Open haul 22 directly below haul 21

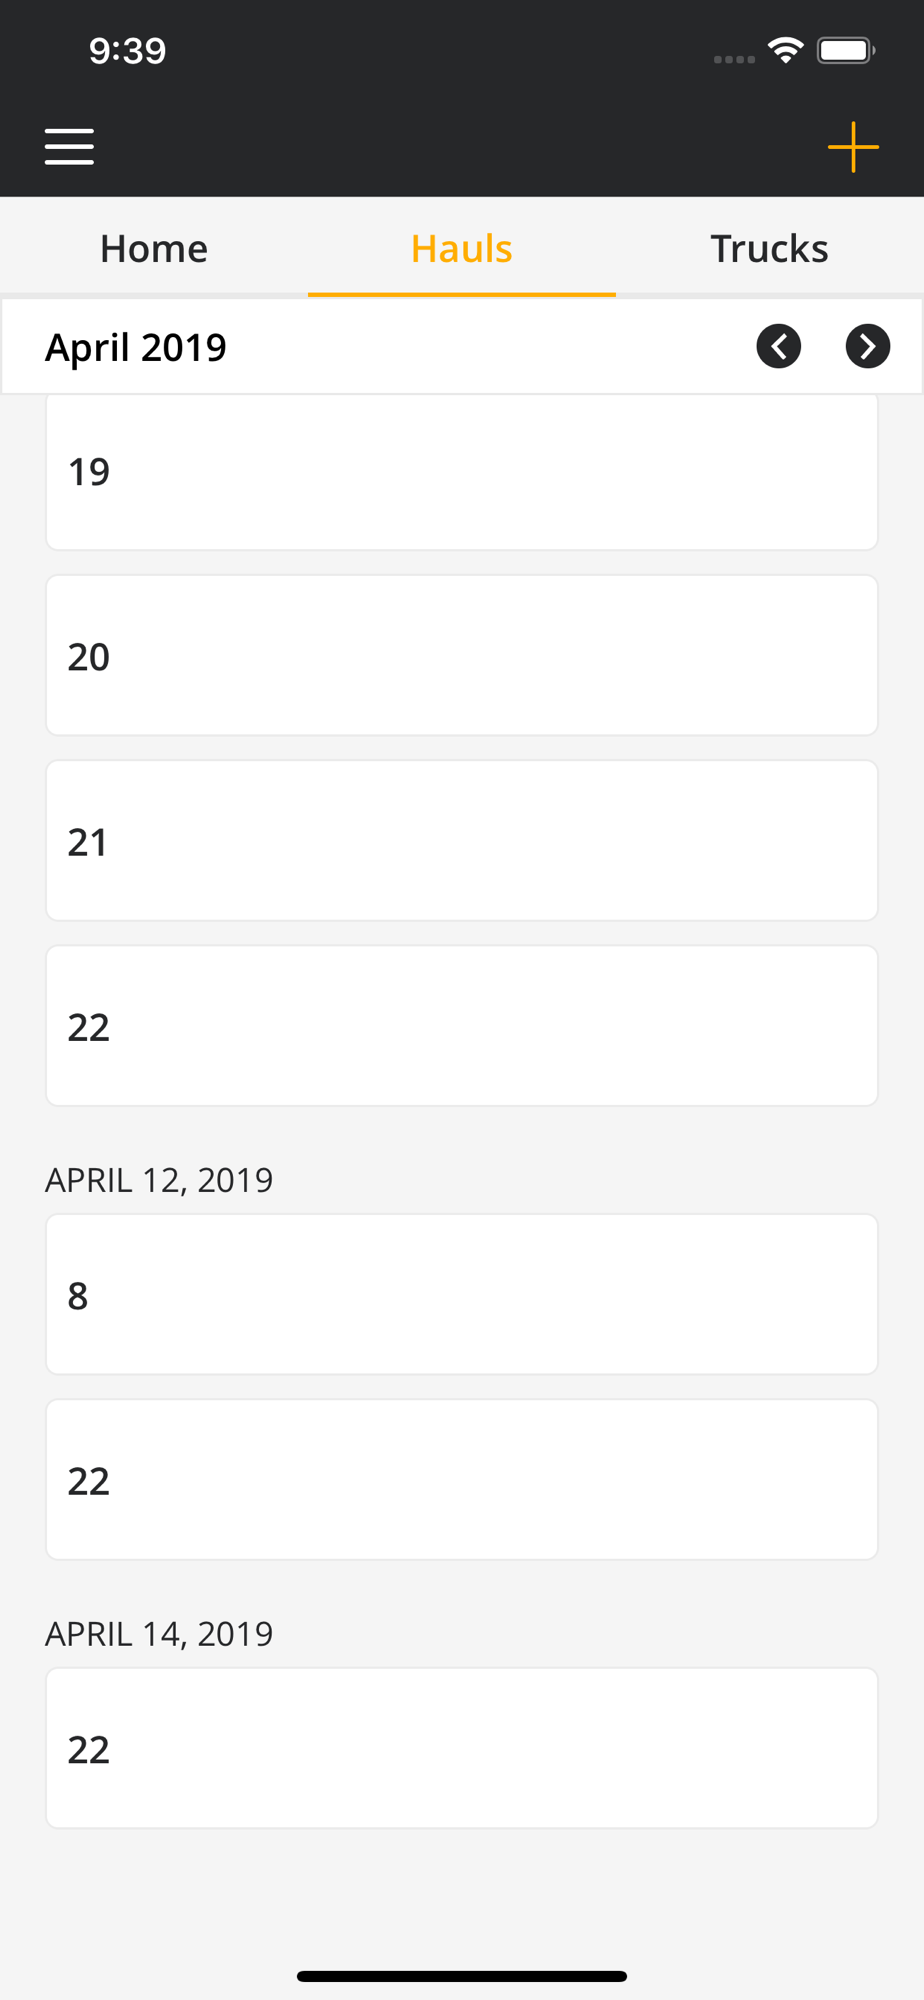pyautogui.click(x=461, y=1026)
